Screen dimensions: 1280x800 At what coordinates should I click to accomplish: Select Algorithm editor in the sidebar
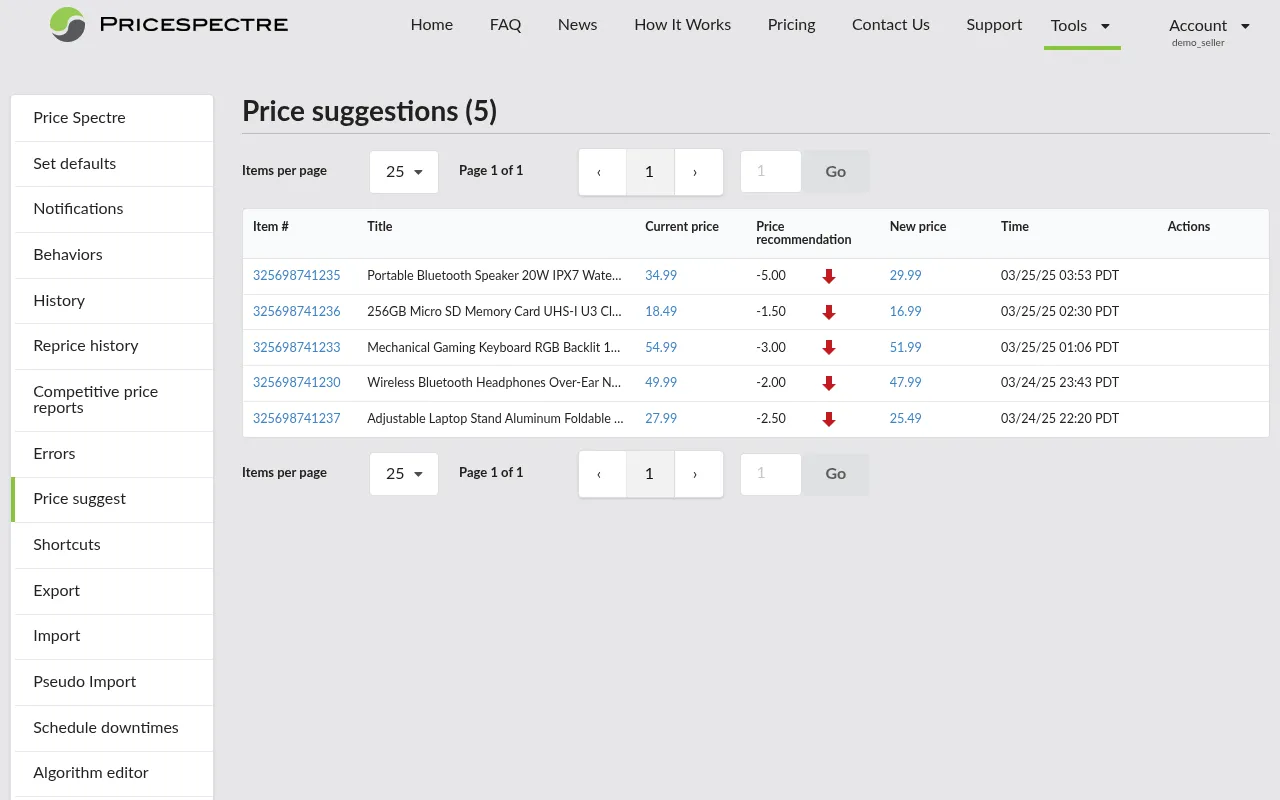pos(91,773)
